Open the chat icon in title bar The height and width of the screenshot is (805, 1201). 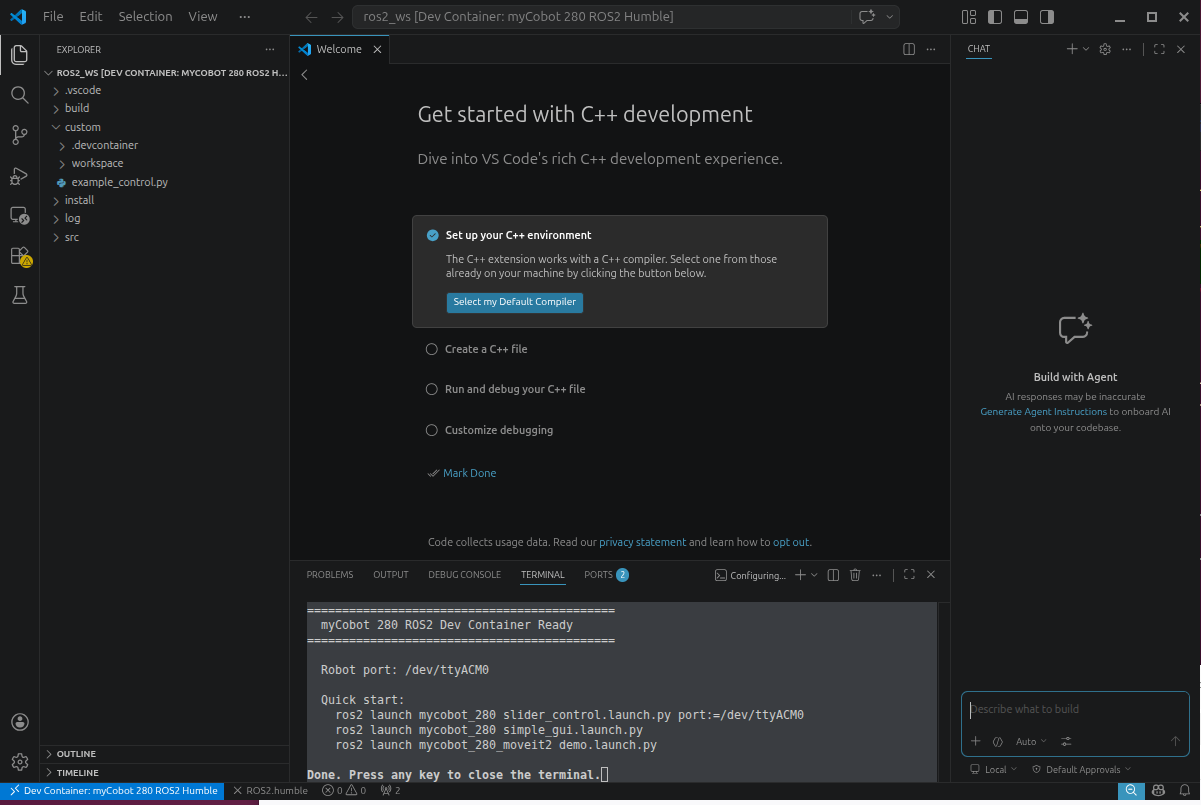(x=867, y=17)
